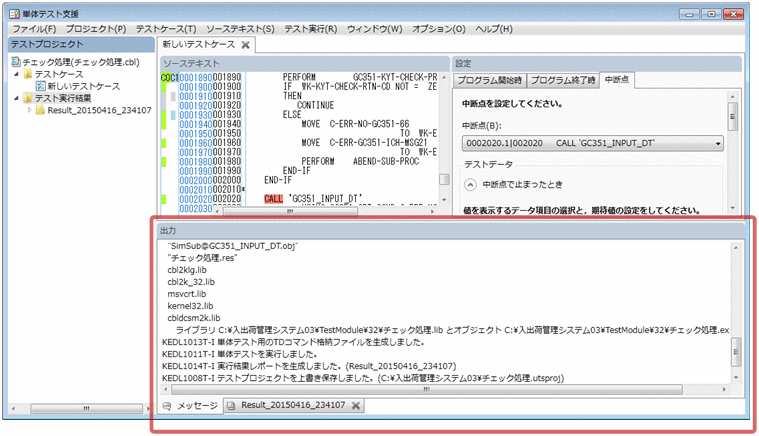
Task: Select the 中断点 settings tab
Action: pyautogui.click(x=617, y=80)
